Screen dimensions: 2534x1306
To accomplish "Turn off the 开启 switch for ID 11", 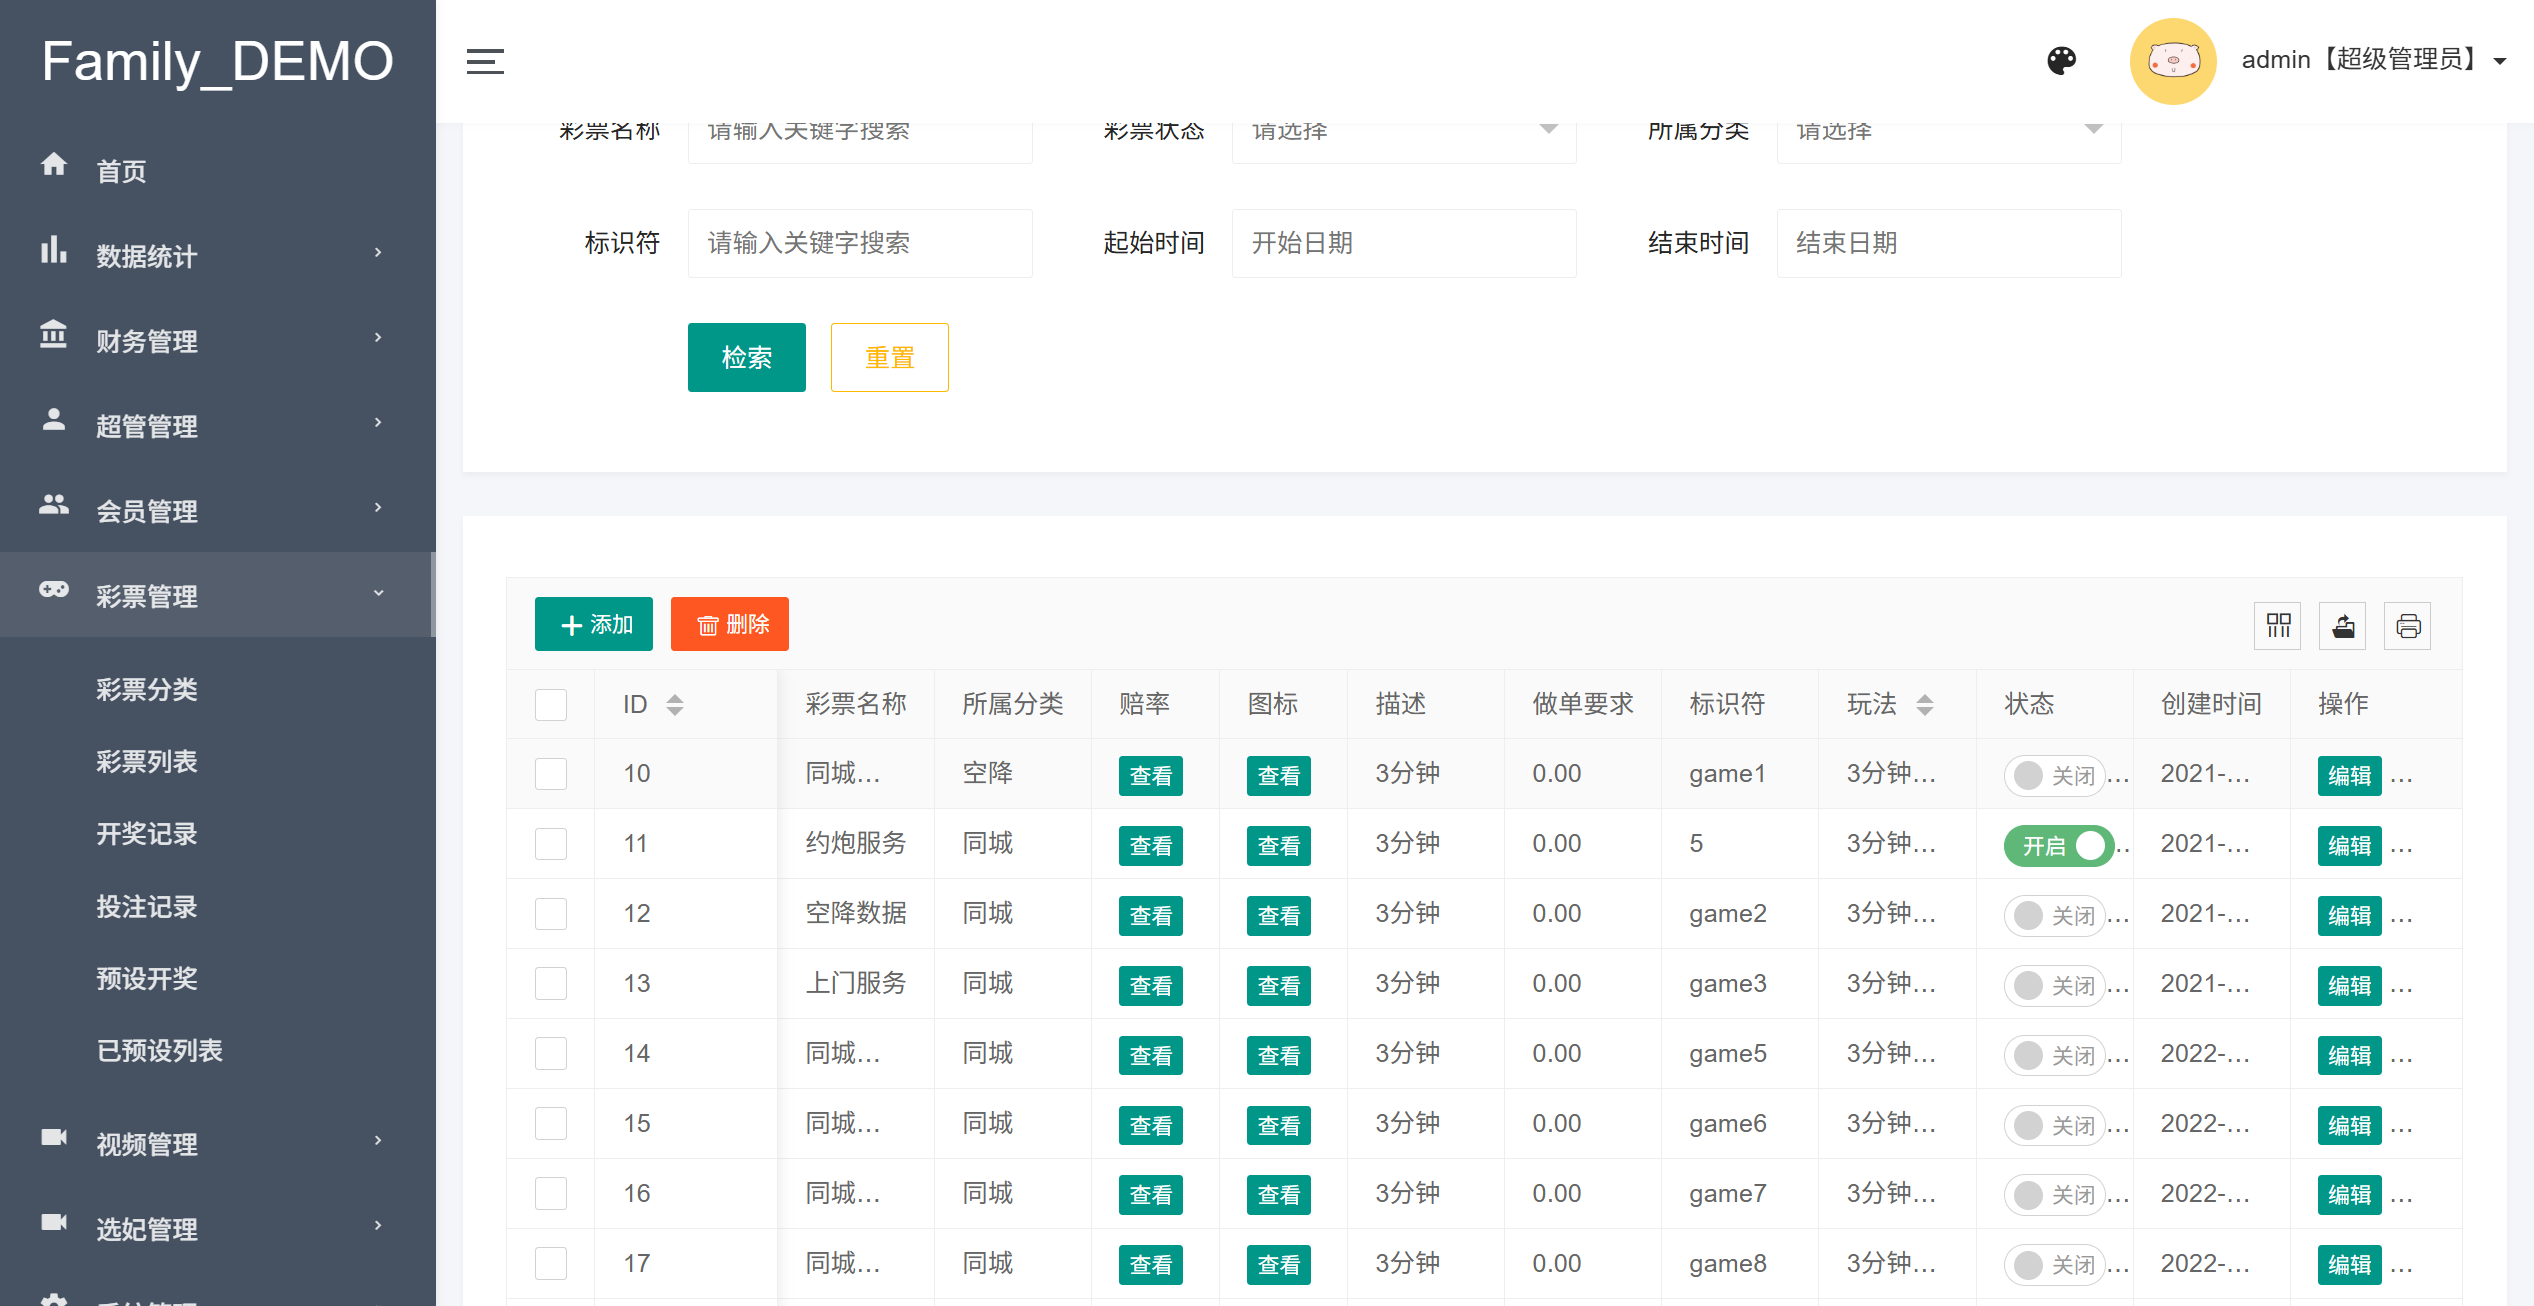I will [2058, 846].
